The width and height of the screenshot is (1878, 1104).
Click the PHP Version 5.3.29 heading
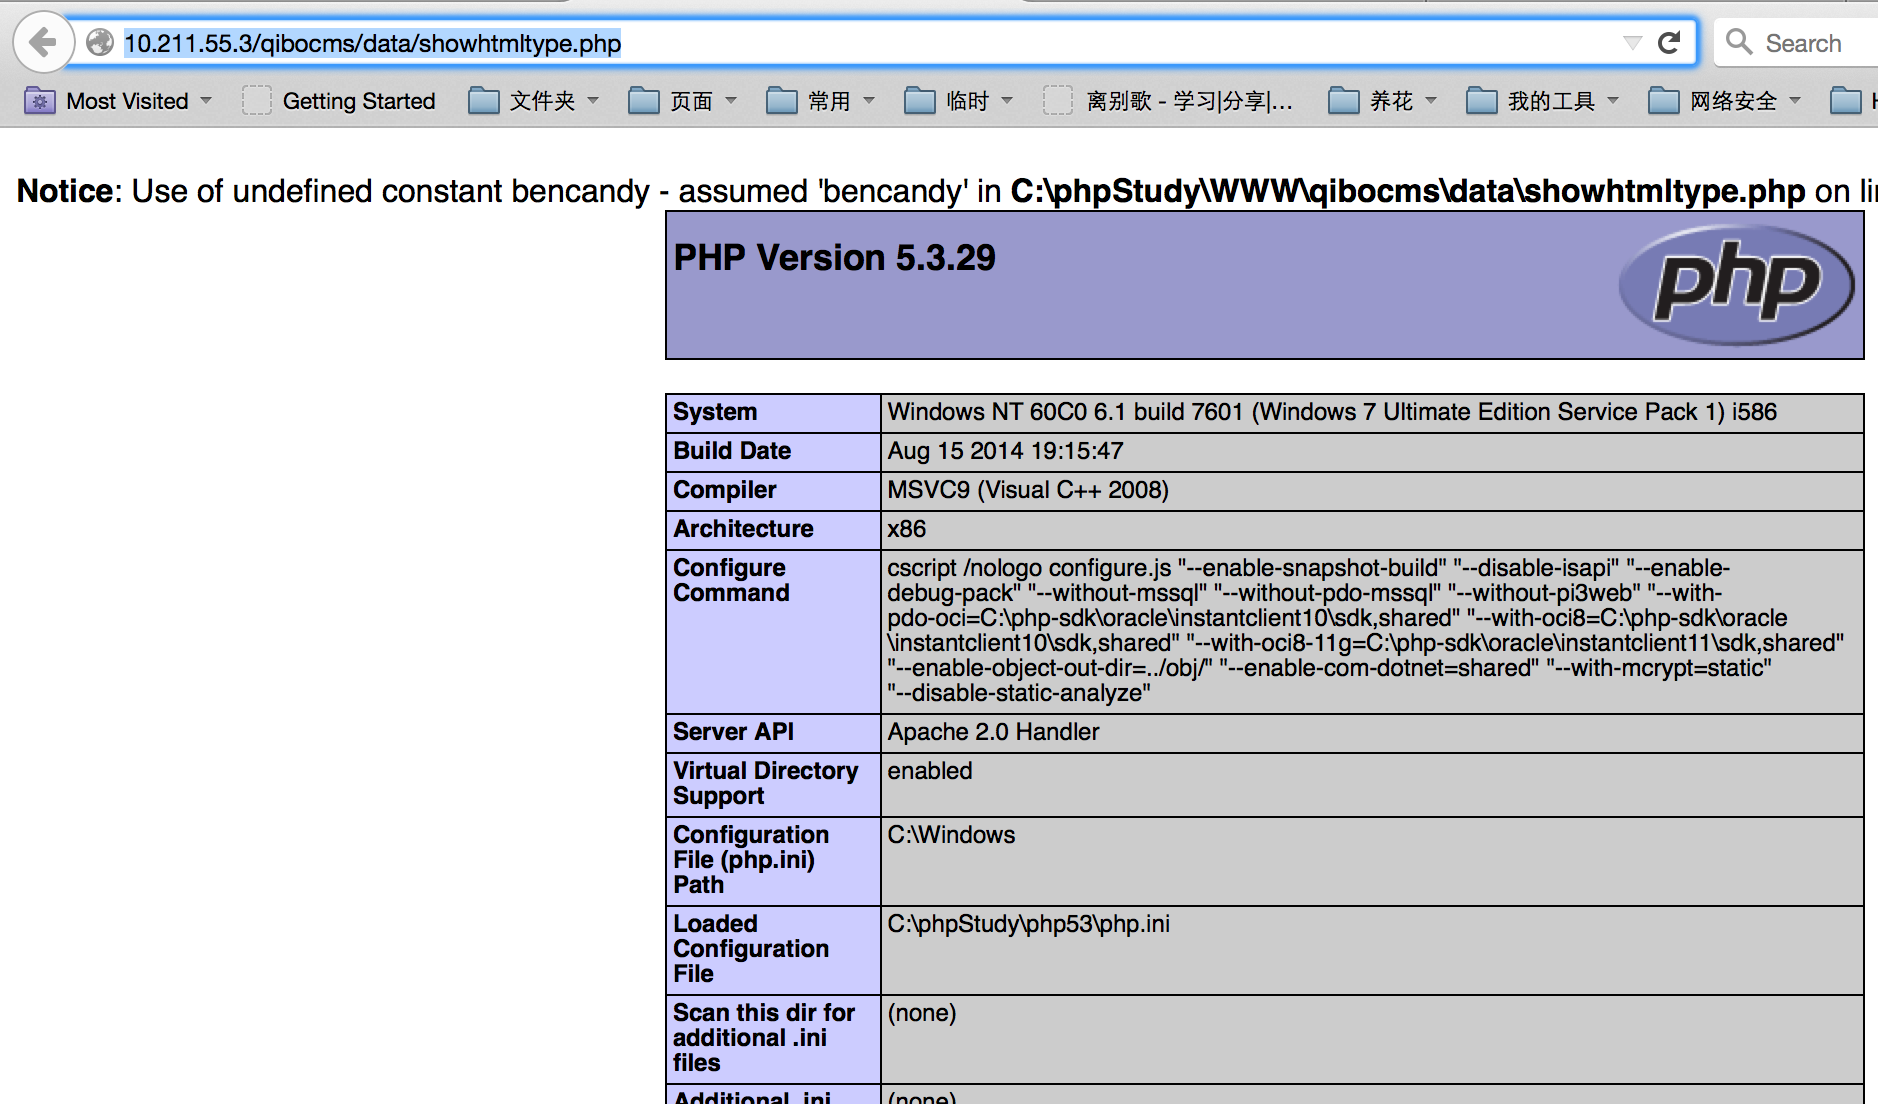coord(835,258)
